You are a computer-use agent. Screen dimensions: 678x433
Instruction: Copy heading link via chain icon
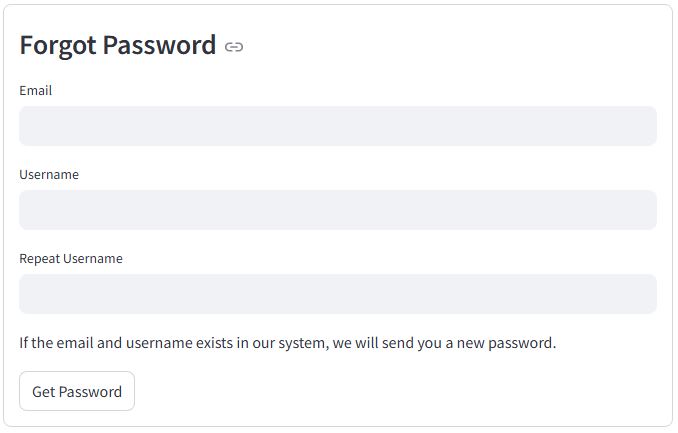234,47
